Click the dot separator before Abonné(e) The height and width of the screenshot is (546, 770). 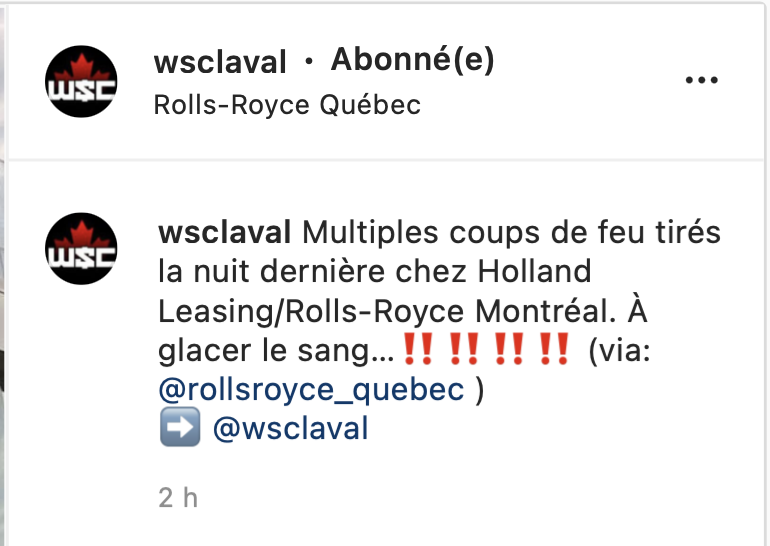pos(308,61)
